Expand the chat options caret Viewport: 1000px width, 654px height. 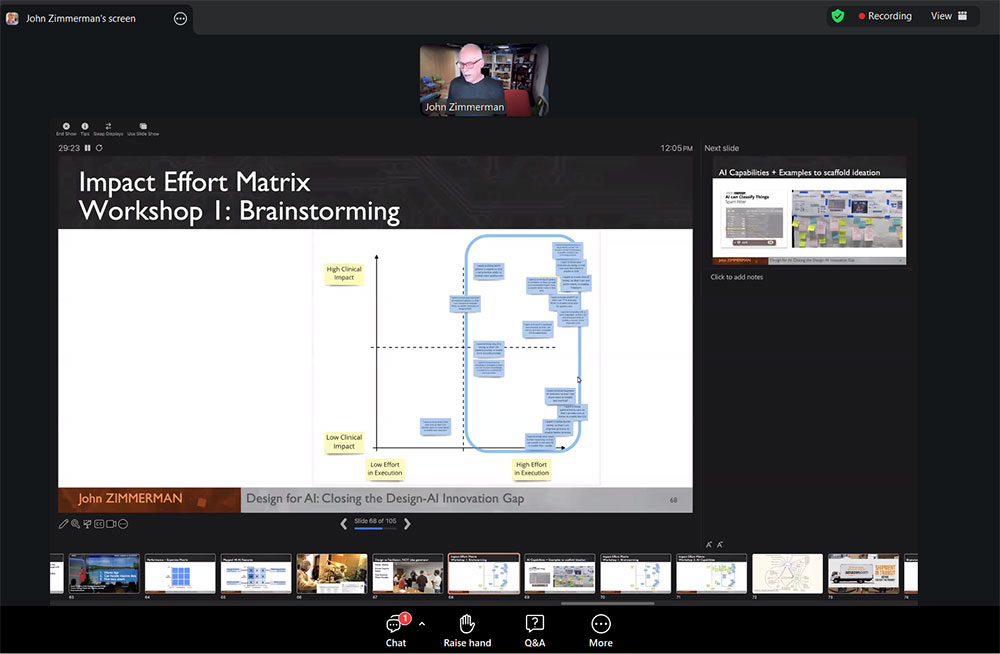click(x=421, y=623)
